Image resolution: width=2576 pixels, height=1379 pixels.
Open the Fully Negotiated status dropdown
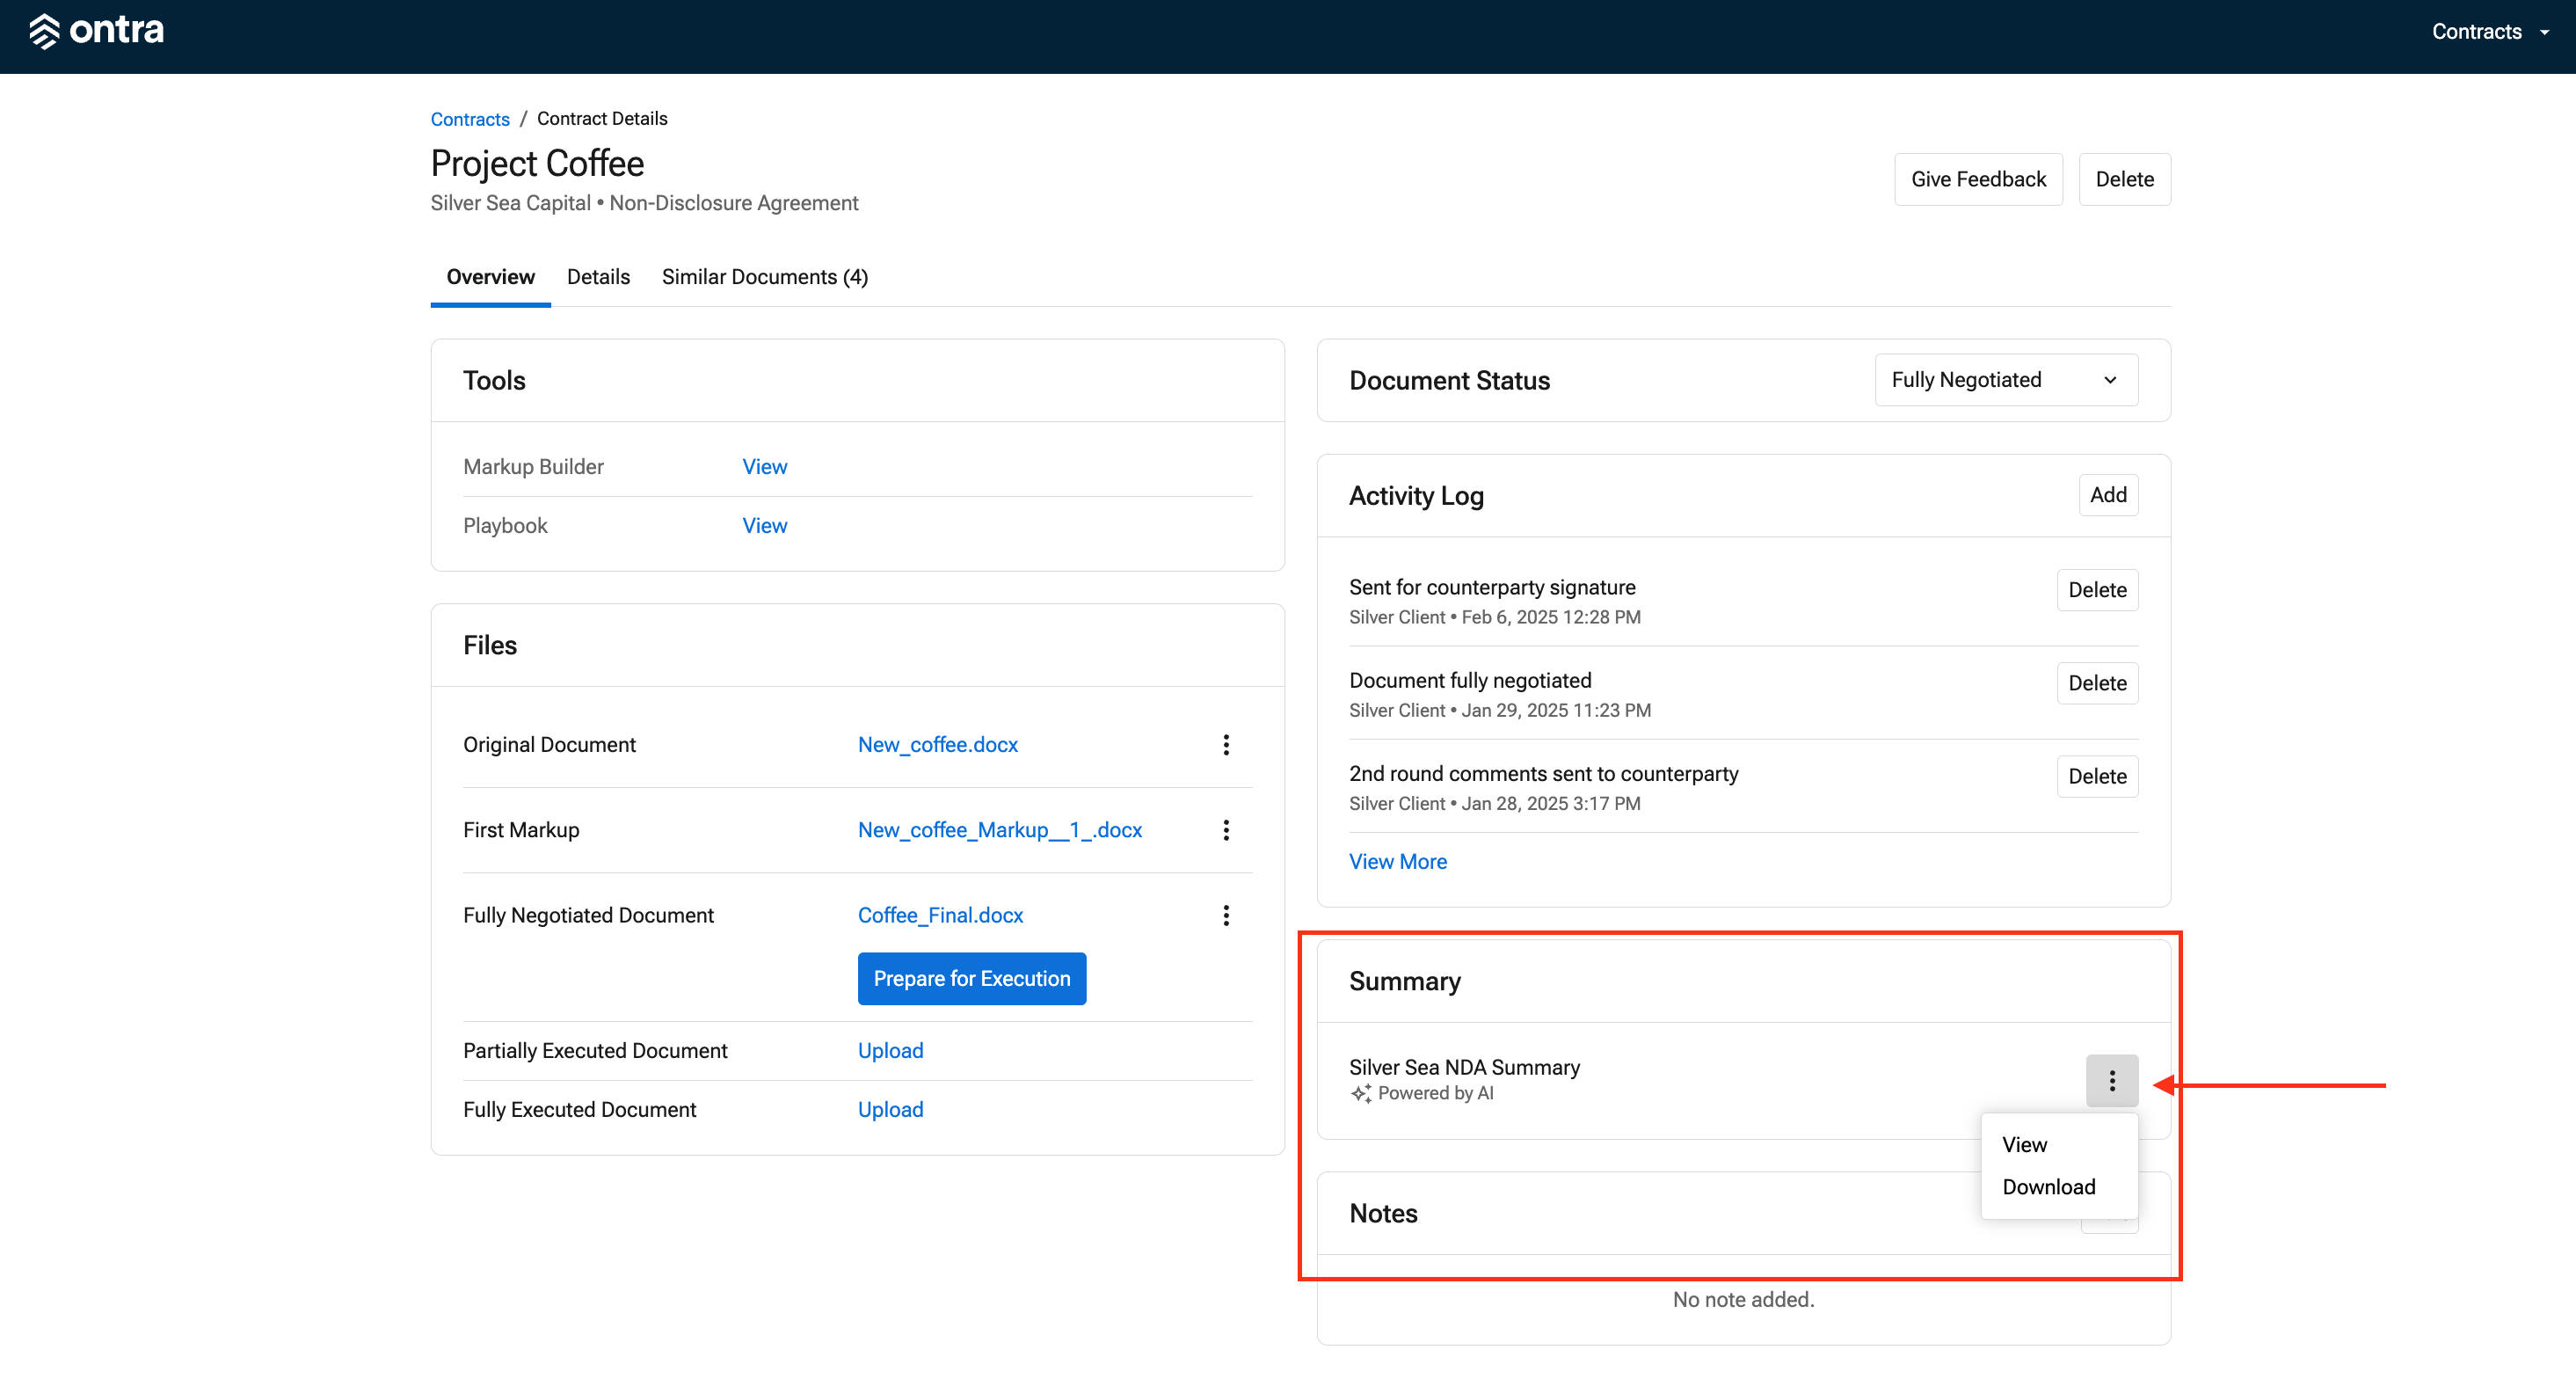point(2006,380)
